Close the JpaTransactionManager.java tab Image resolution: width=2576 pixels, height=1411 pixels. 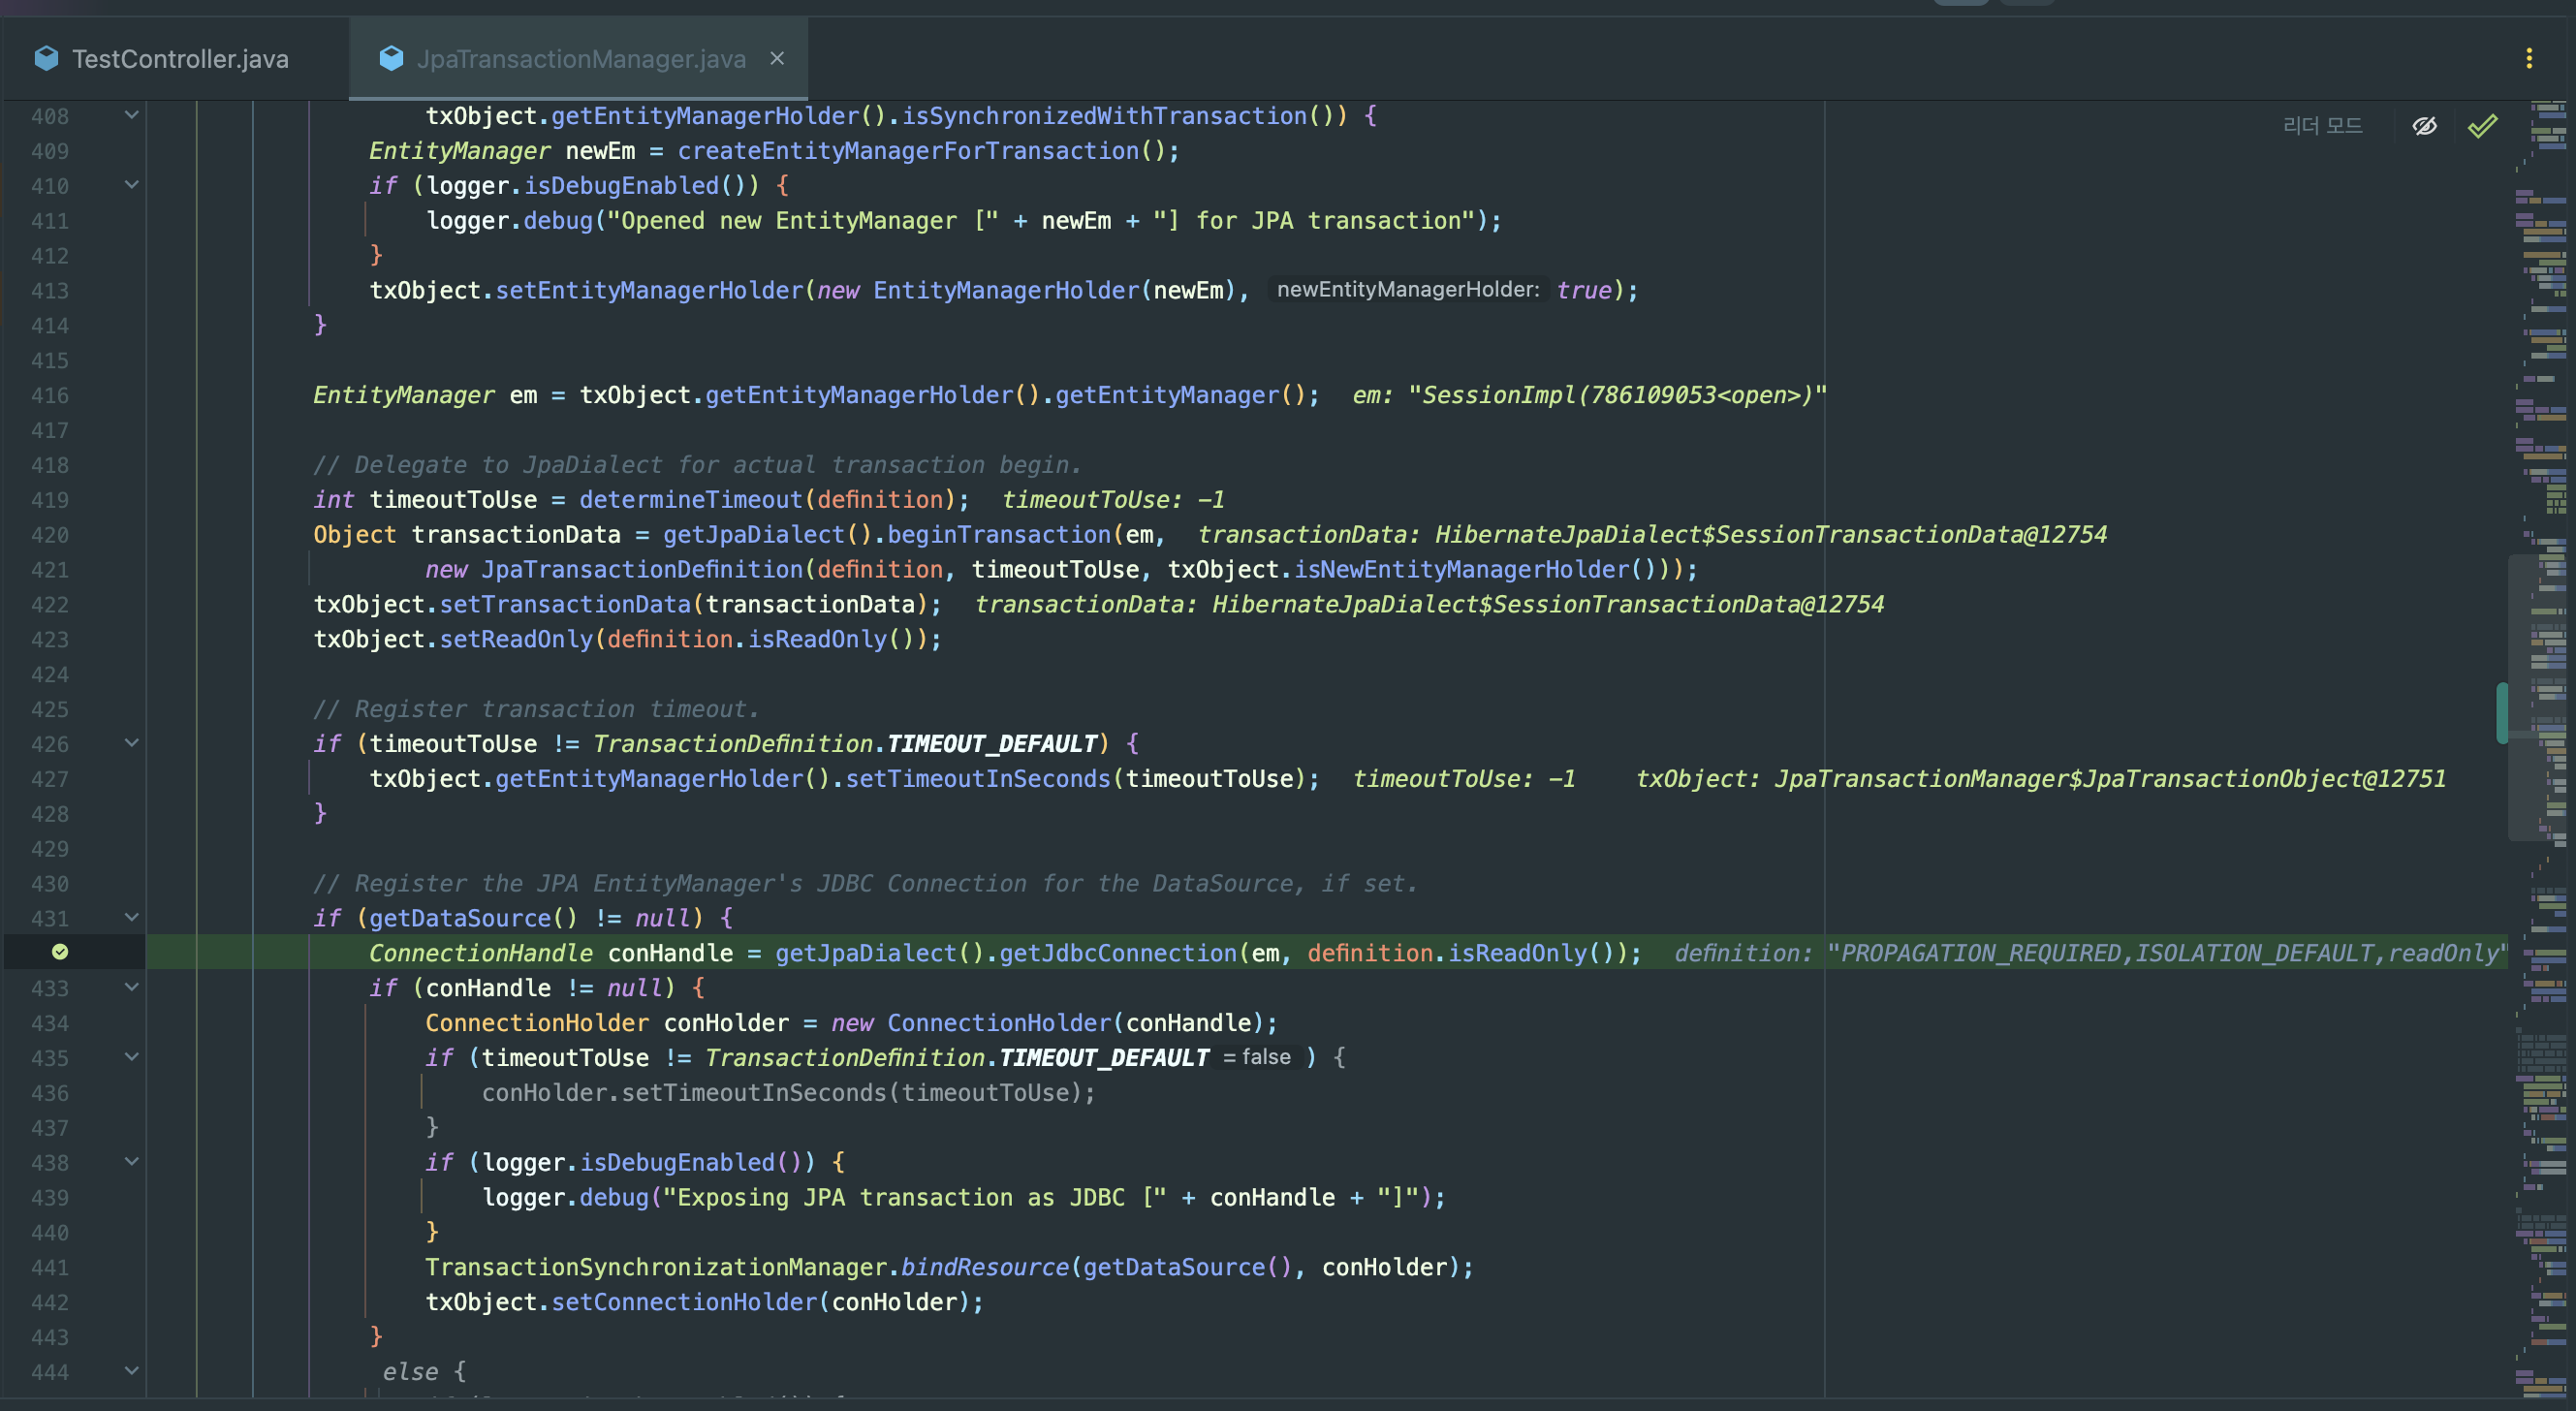click(777, 58)
